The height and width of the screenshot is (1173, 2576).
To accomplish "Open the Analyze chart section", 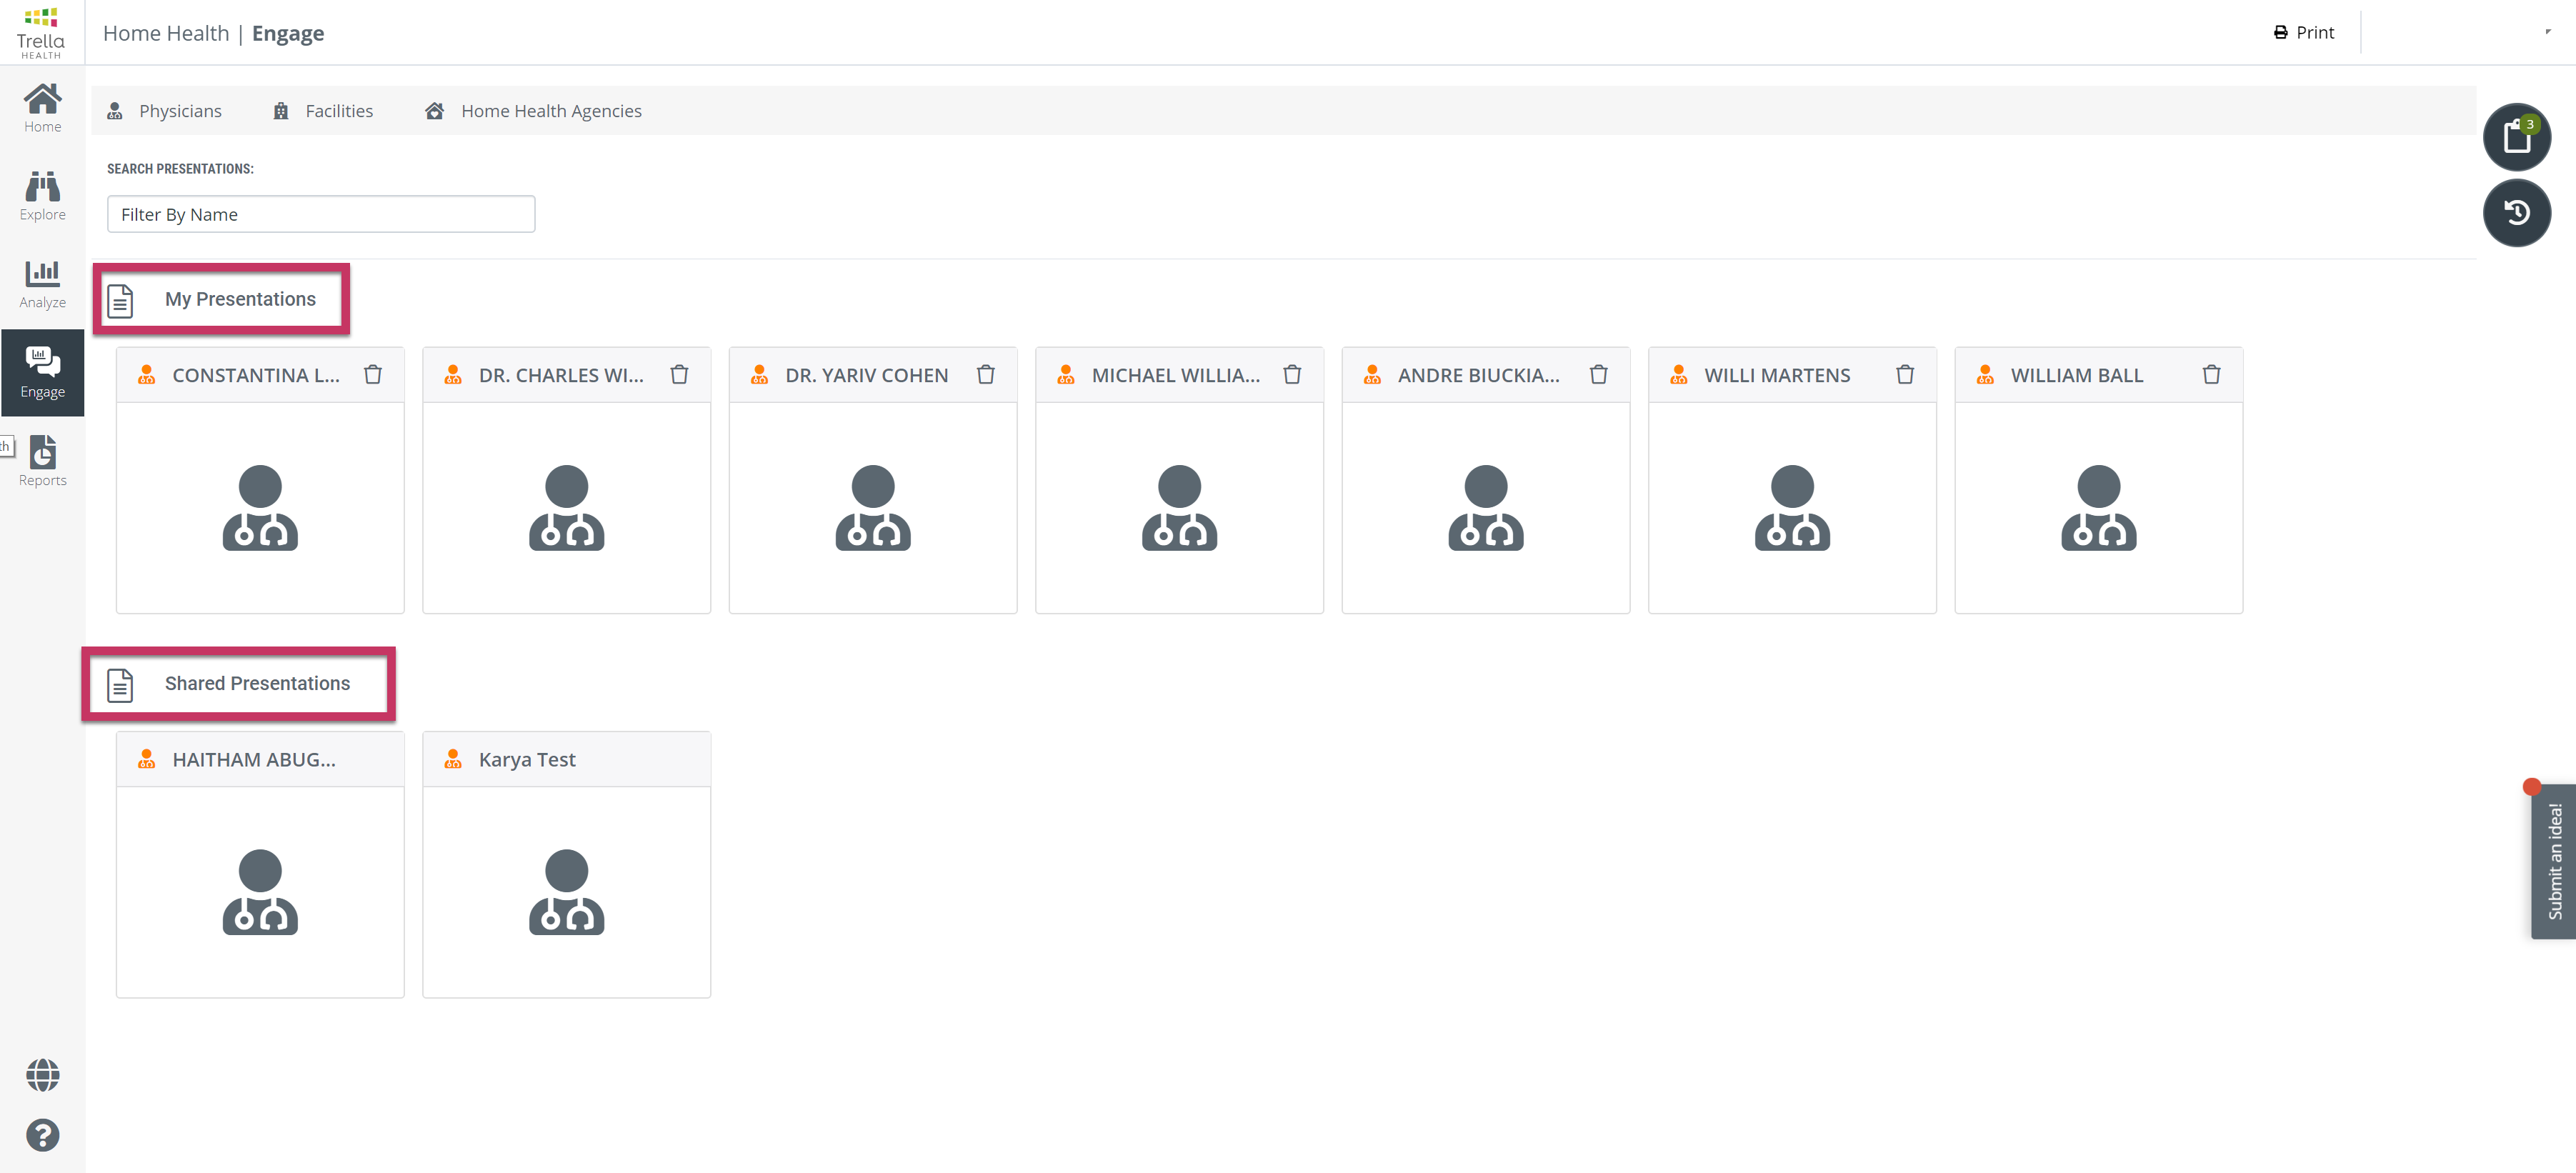I will (x=42, y=284).
